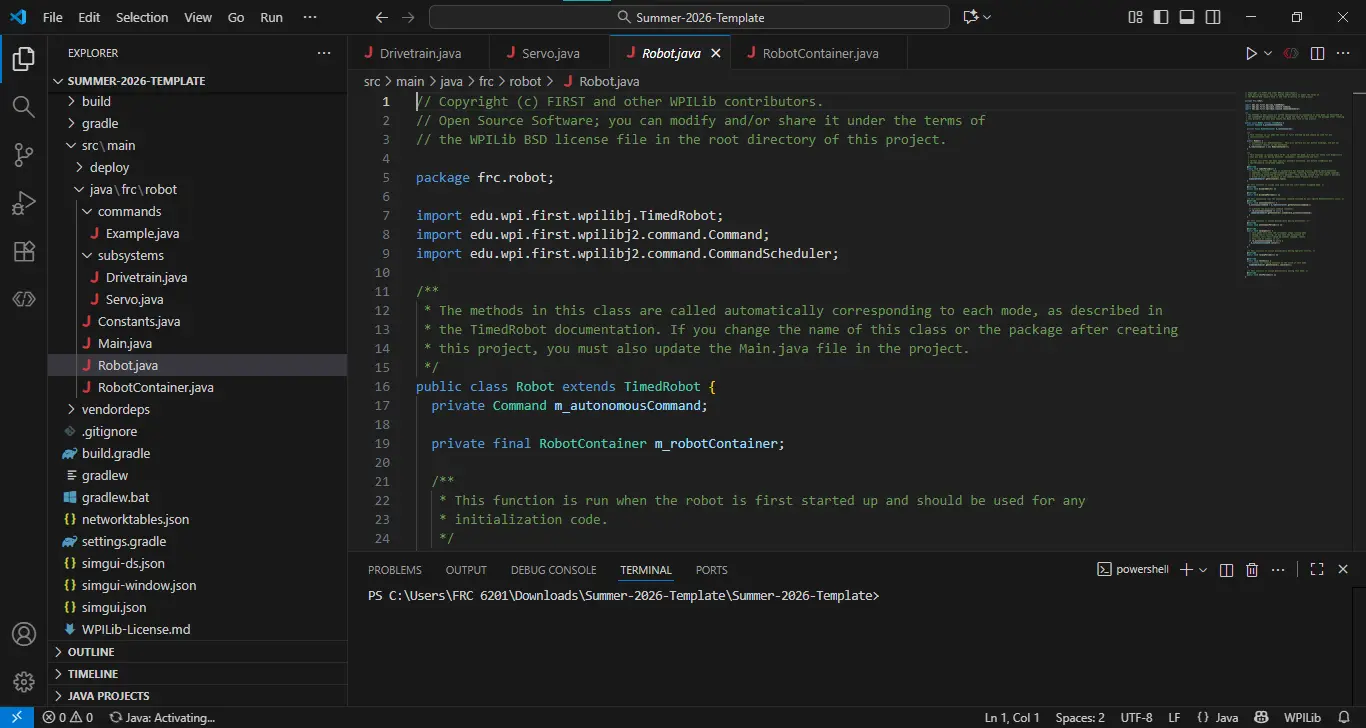Toggle the bottom panel visibility
The image size is (1366, 728).
1187,17
